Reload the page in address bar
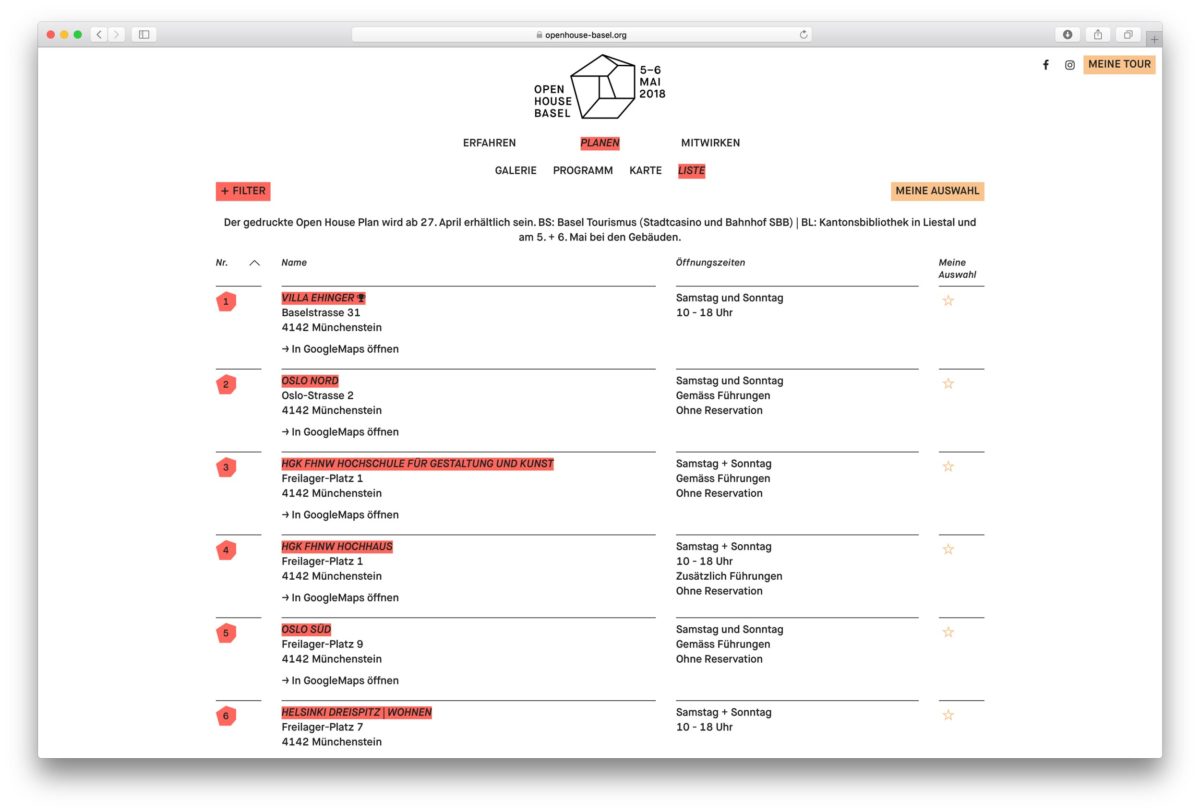This screenshot has width=1200, height=812. (x=803, y=35)
